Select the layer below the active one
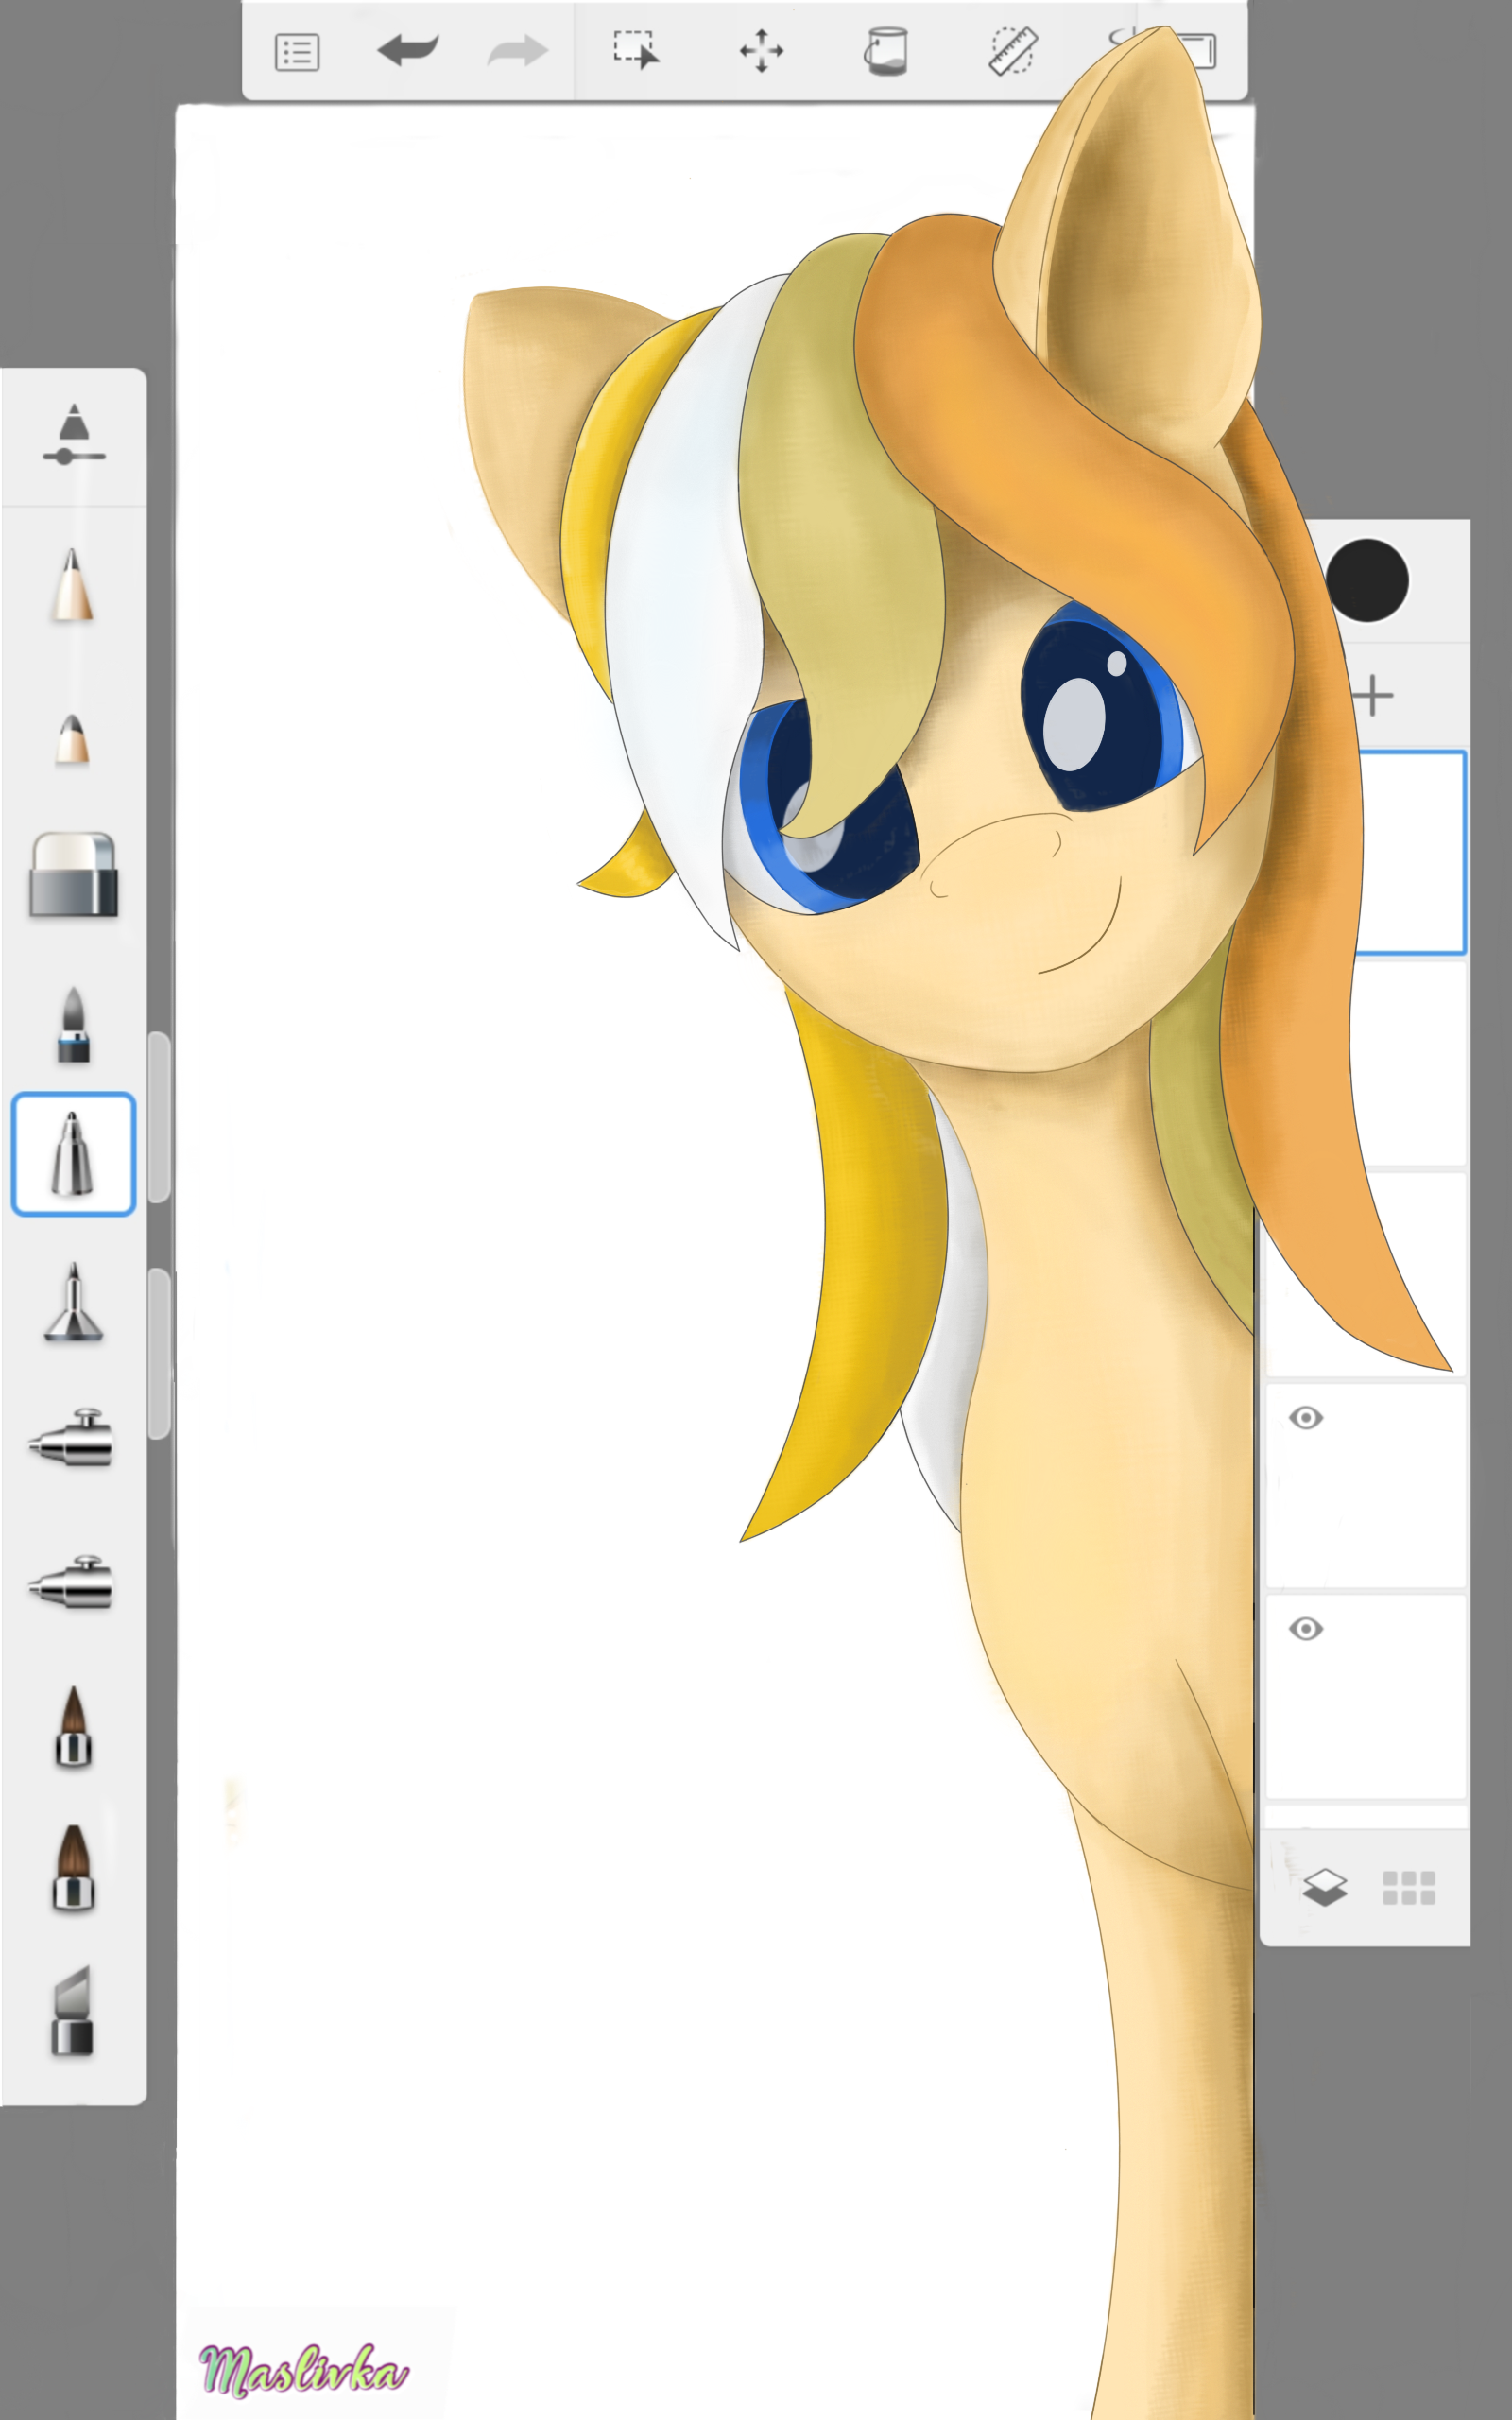Image resolution: width=1512 pixels, height=2420 pixels. pyautogui.click(x=1410, y=1064)
